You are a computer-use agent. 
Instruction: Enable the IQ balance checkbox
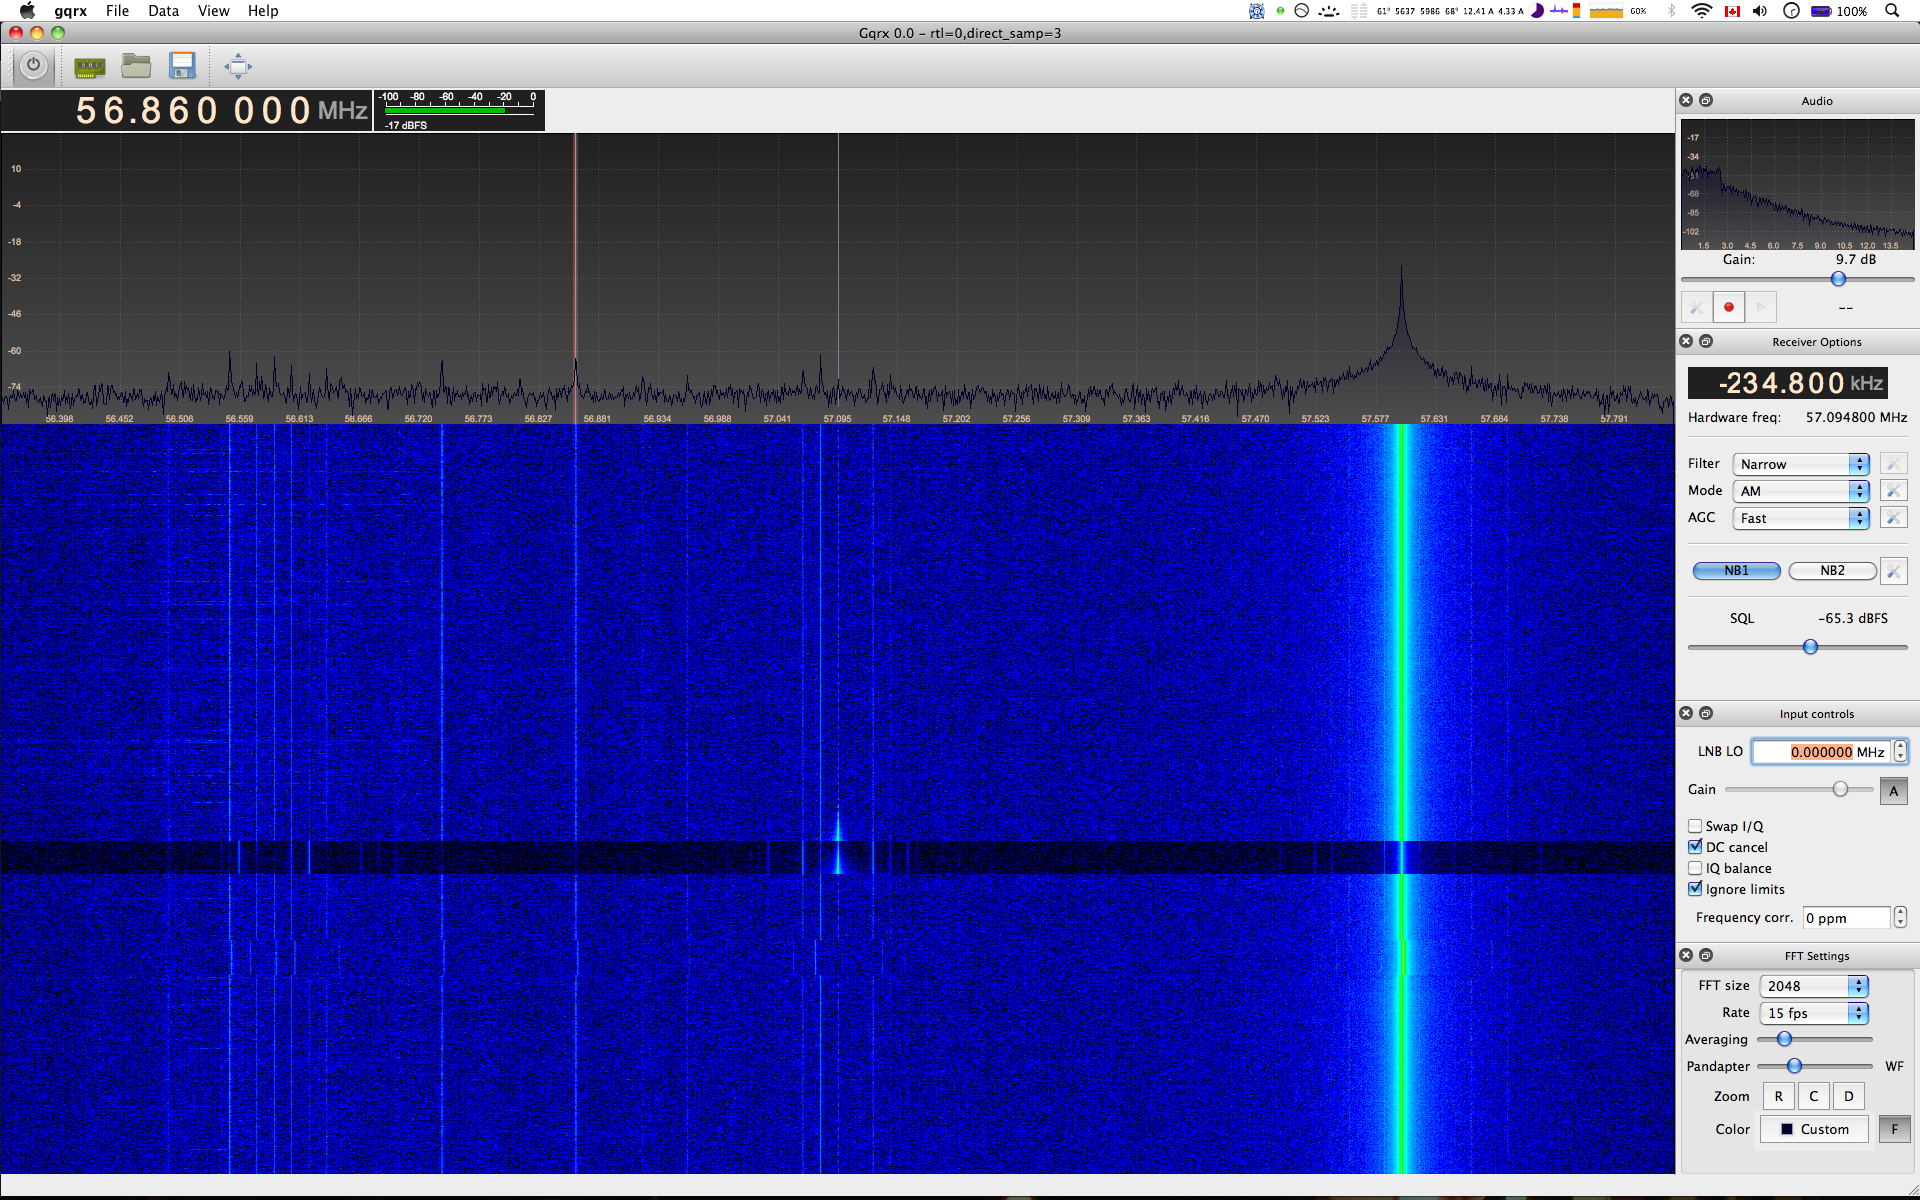pyautogui.click(x=1695, y=868)
